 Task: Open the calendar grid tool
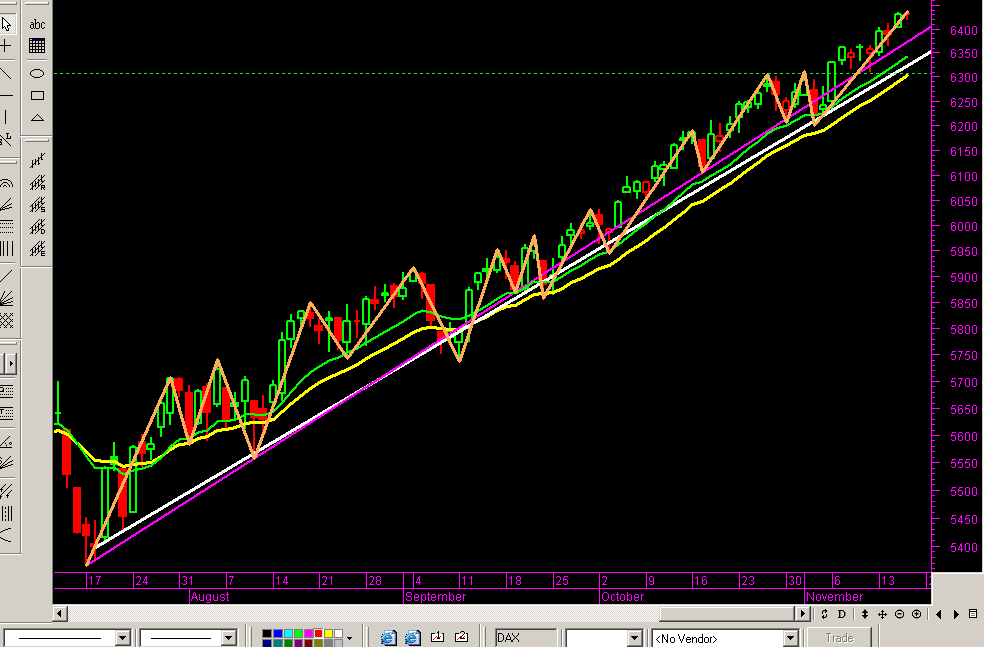click(x=37, y=46)
